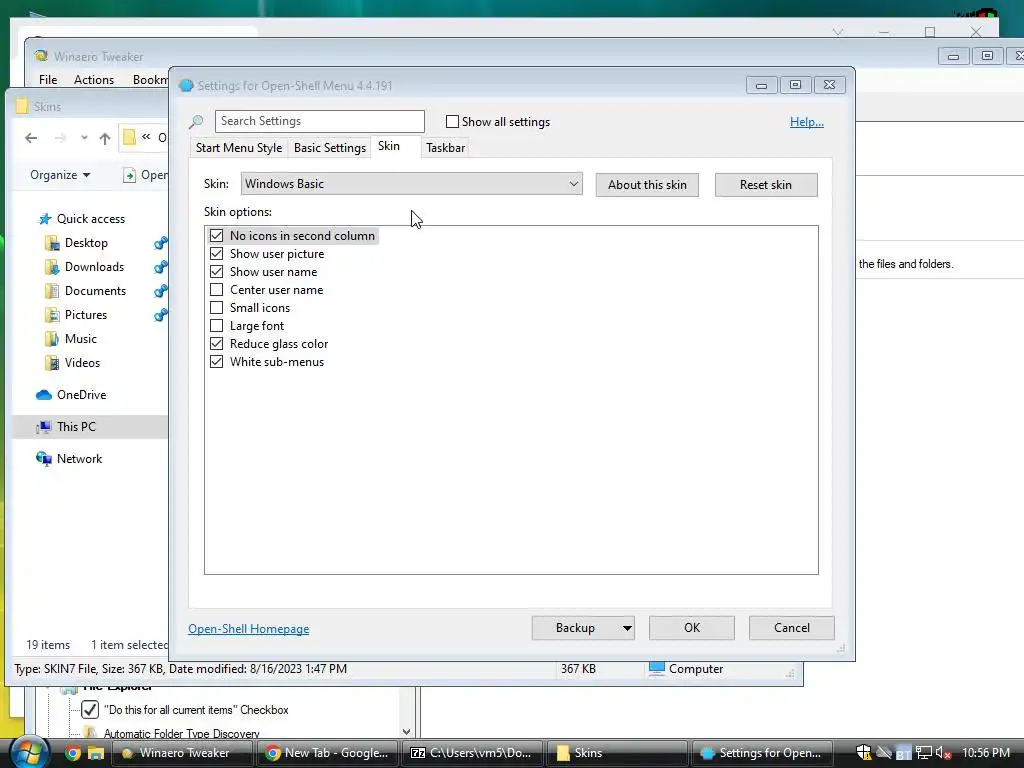Go up one folder level in Skins window
This screenshot has width=1024, height=768.
pos(104,138)
